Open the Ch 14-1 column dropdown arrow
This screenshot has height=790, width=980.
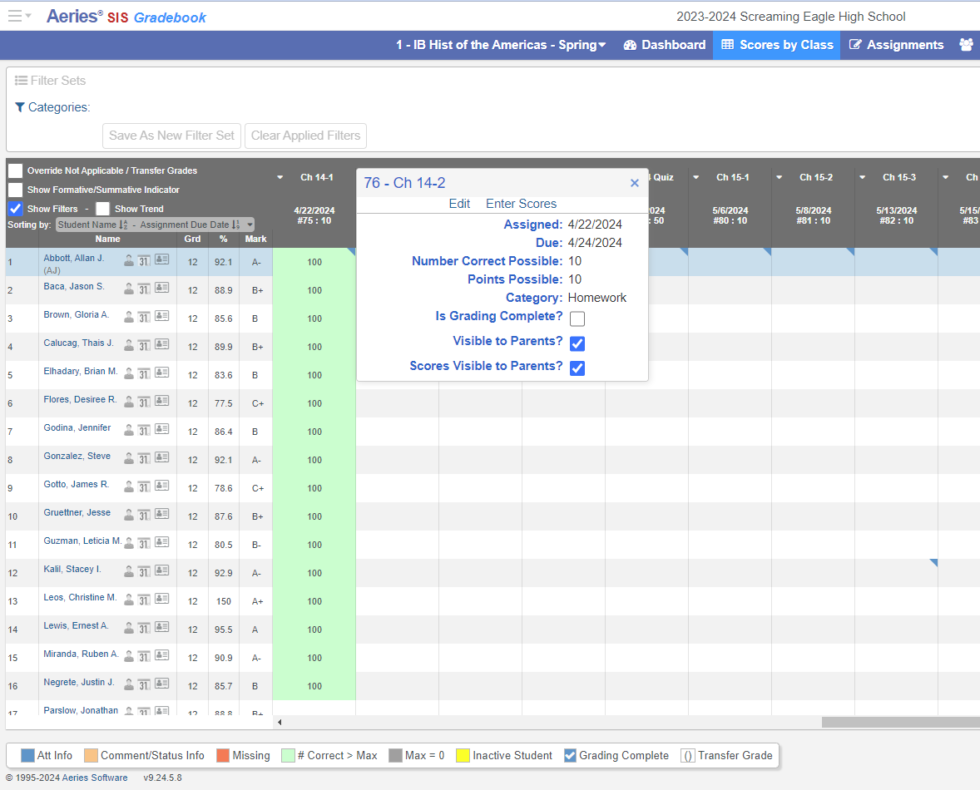[280, 178]
